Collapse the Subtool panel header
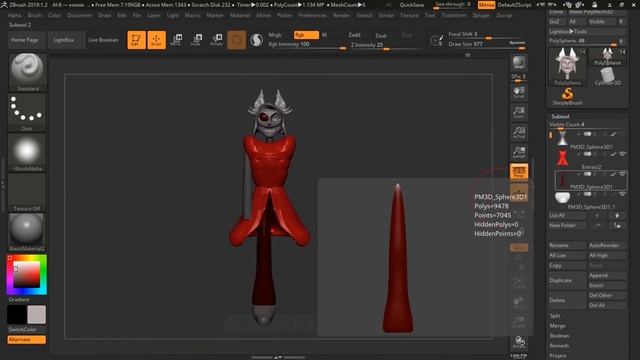This screenshot has height=360, width=640. click(x=560, y=116)
